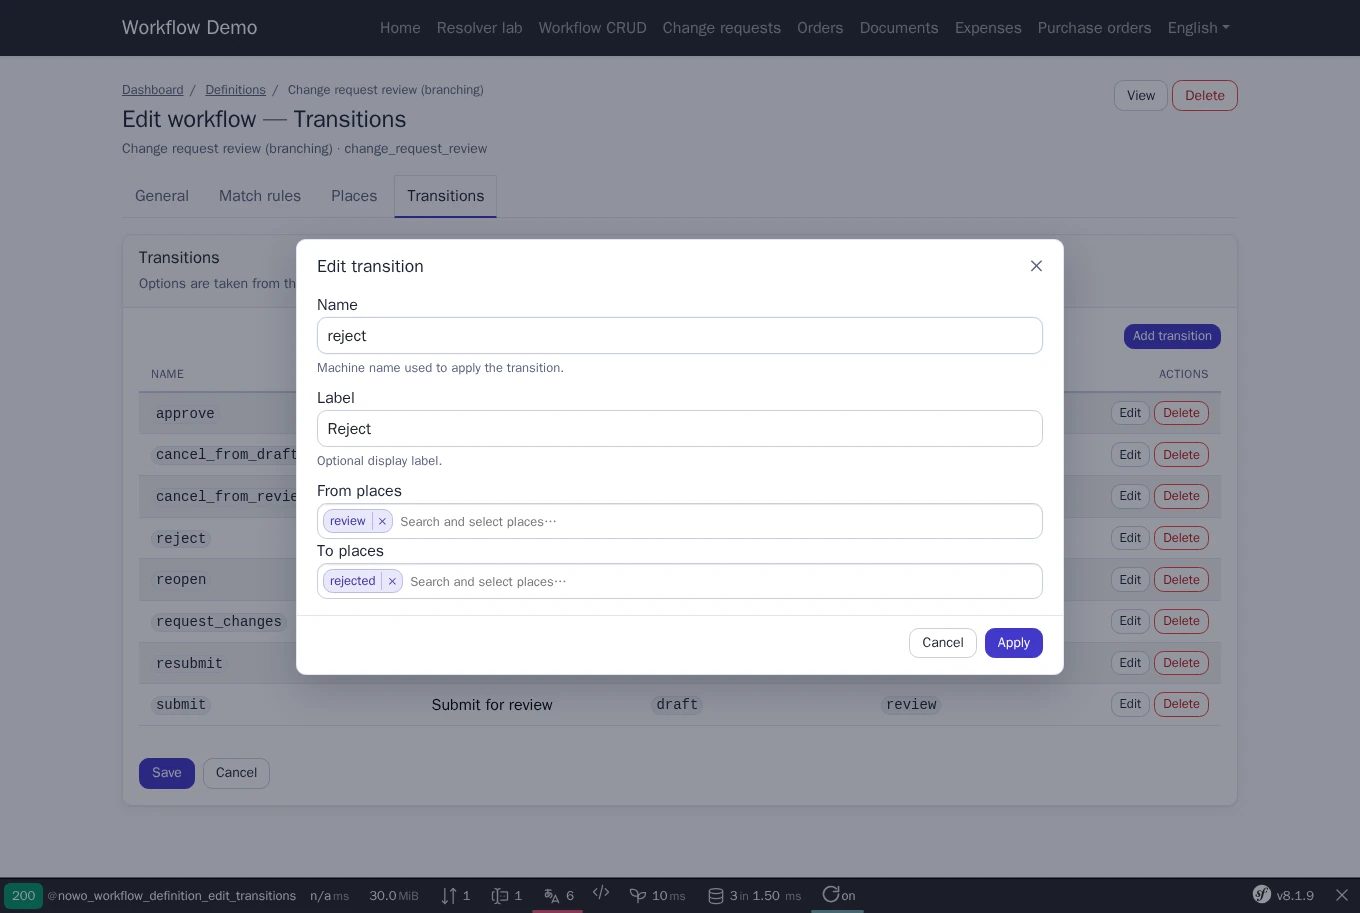Click the refresh icon labeled 'on'

838,895
